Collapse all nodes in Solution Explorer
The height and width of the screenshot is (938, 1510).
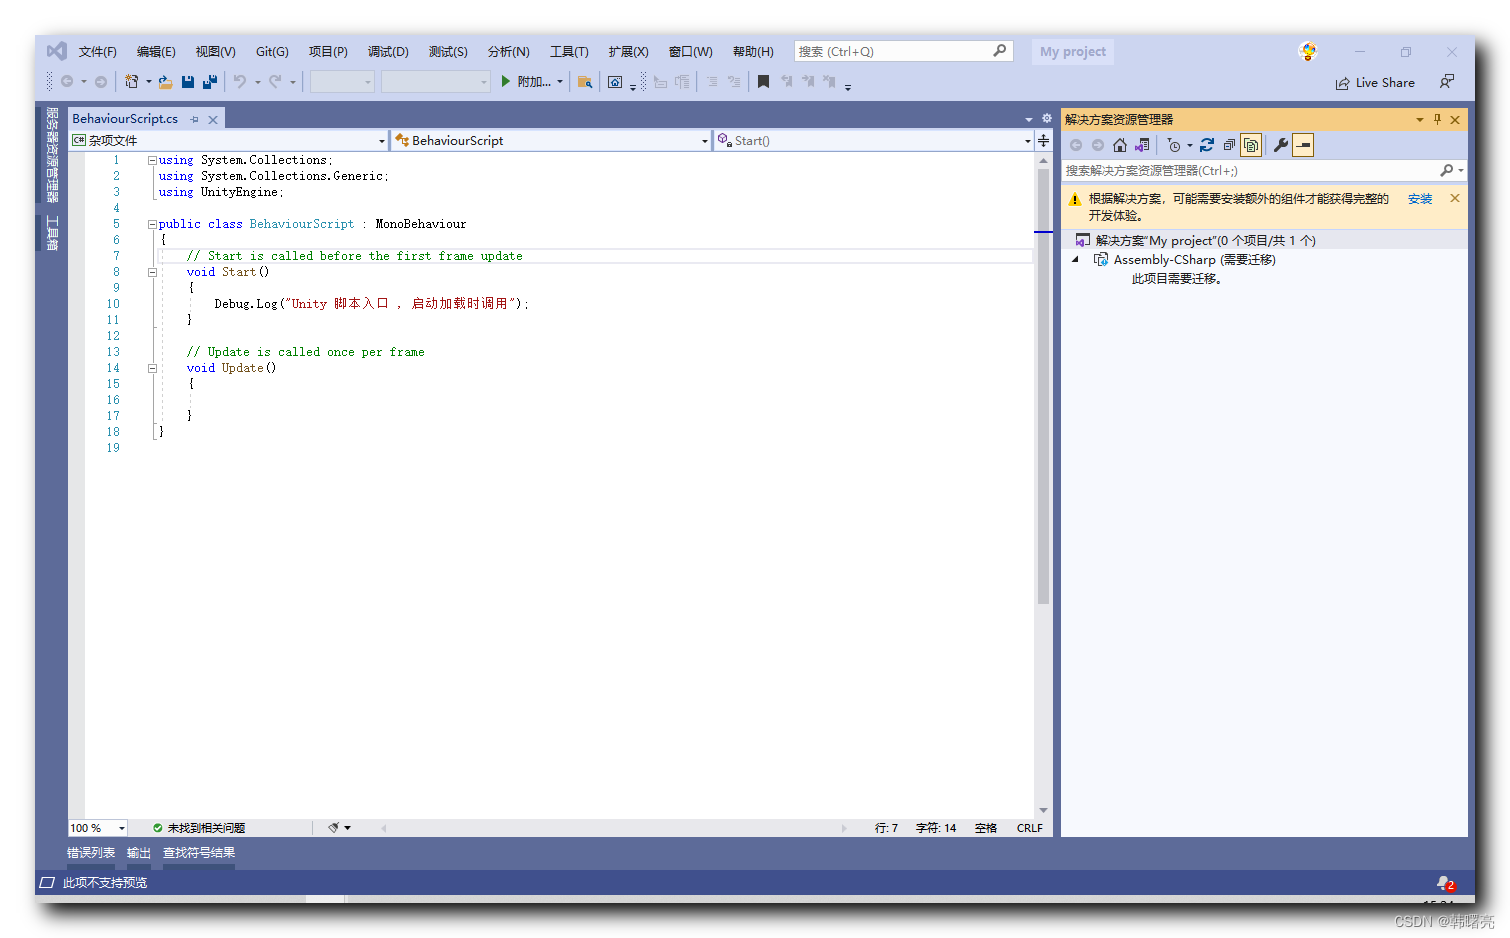click(1229, 145)
